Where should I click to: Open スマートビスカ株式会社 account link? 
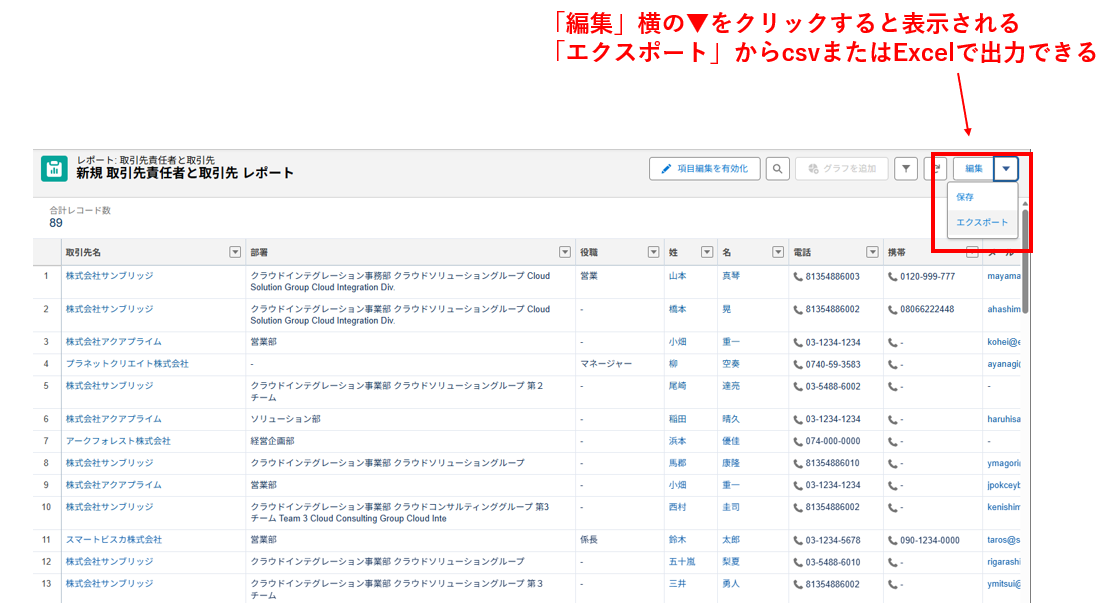click(113, 539)
